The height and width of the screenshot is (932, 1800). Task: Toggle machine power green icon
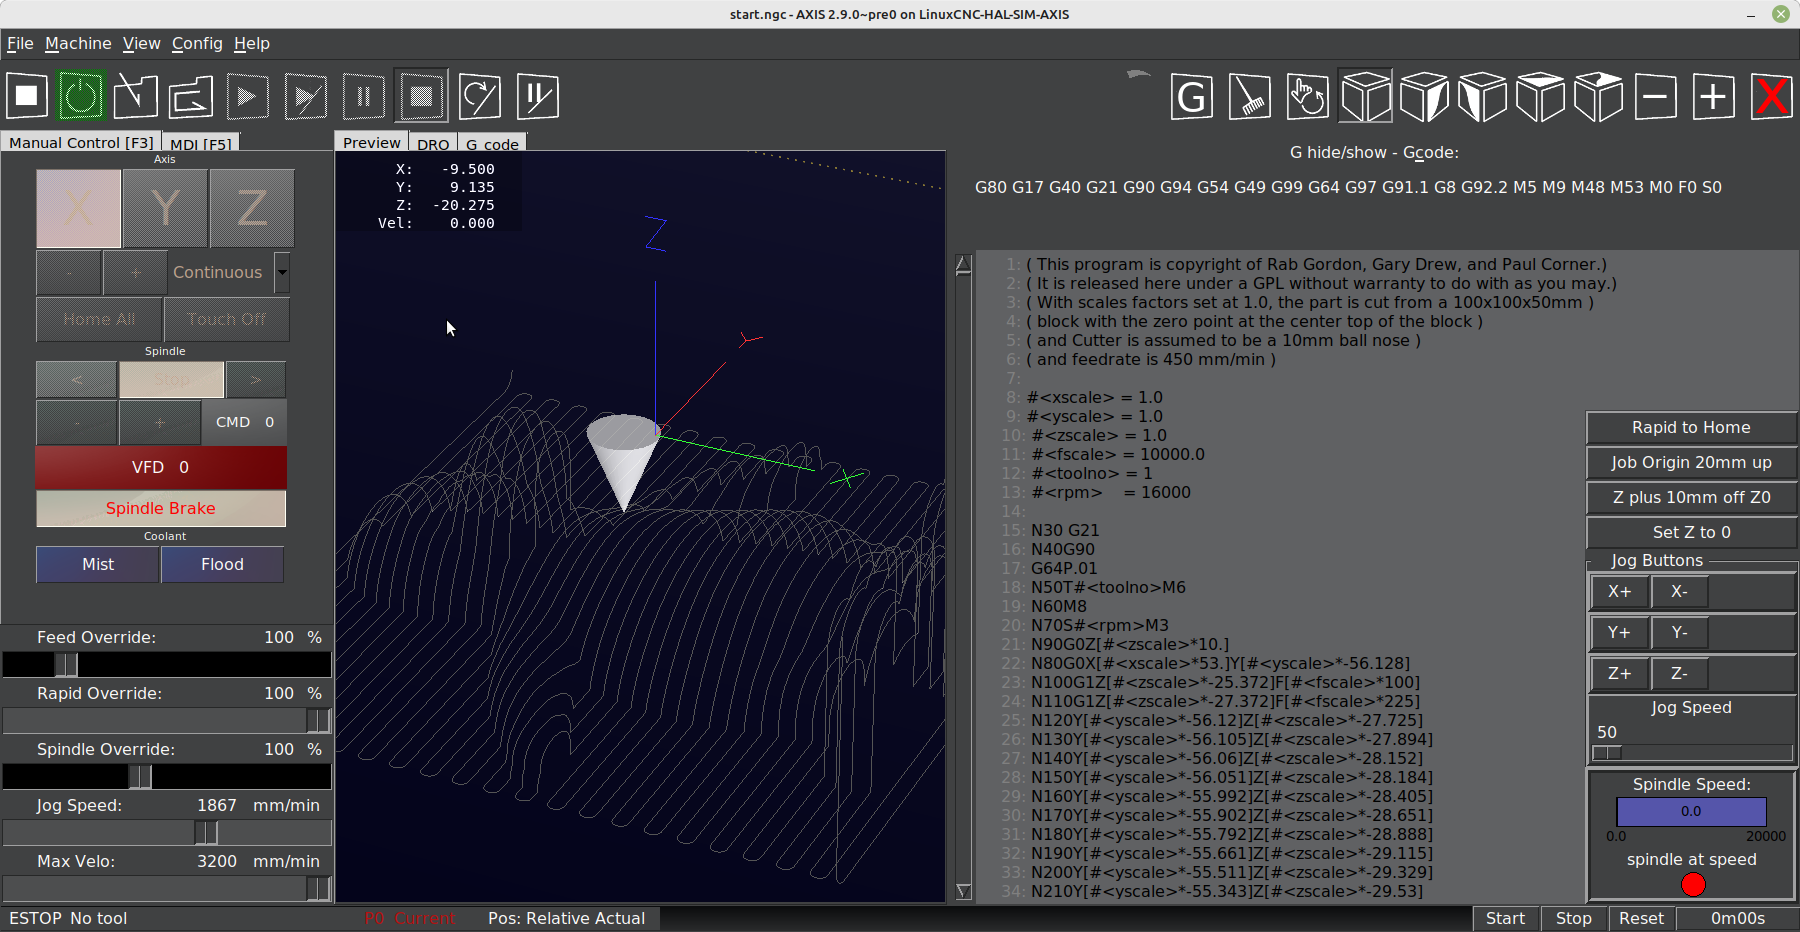click(81, 97)
